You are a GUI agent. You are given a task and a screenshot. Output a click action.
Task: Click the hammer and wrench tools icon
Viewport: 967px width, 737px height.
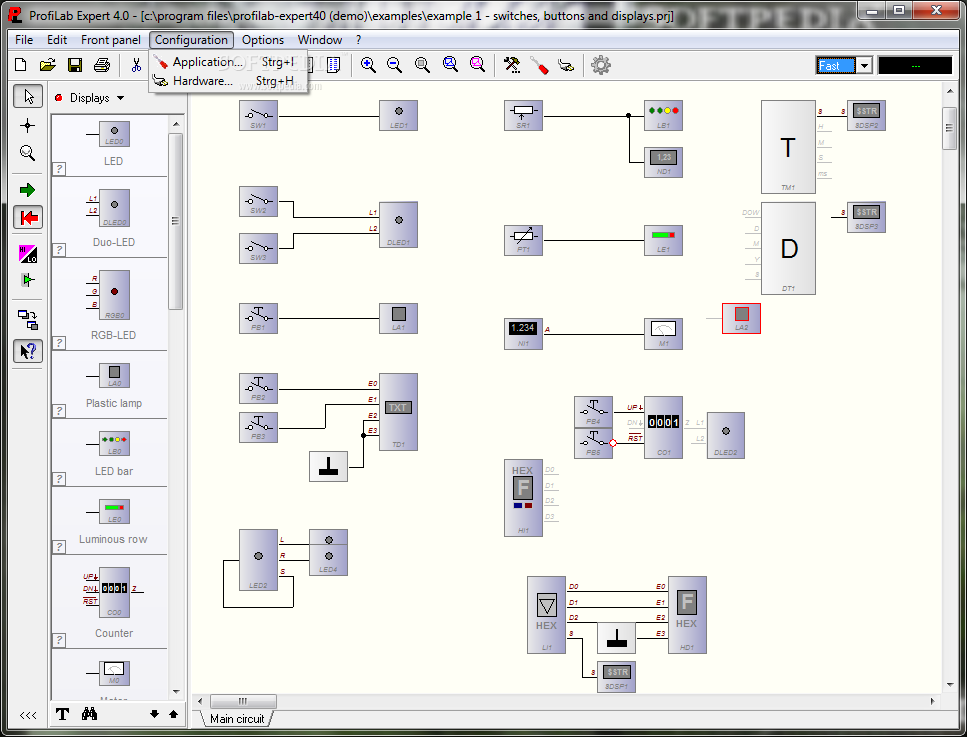pyautogui.click(x=512, y=65)
